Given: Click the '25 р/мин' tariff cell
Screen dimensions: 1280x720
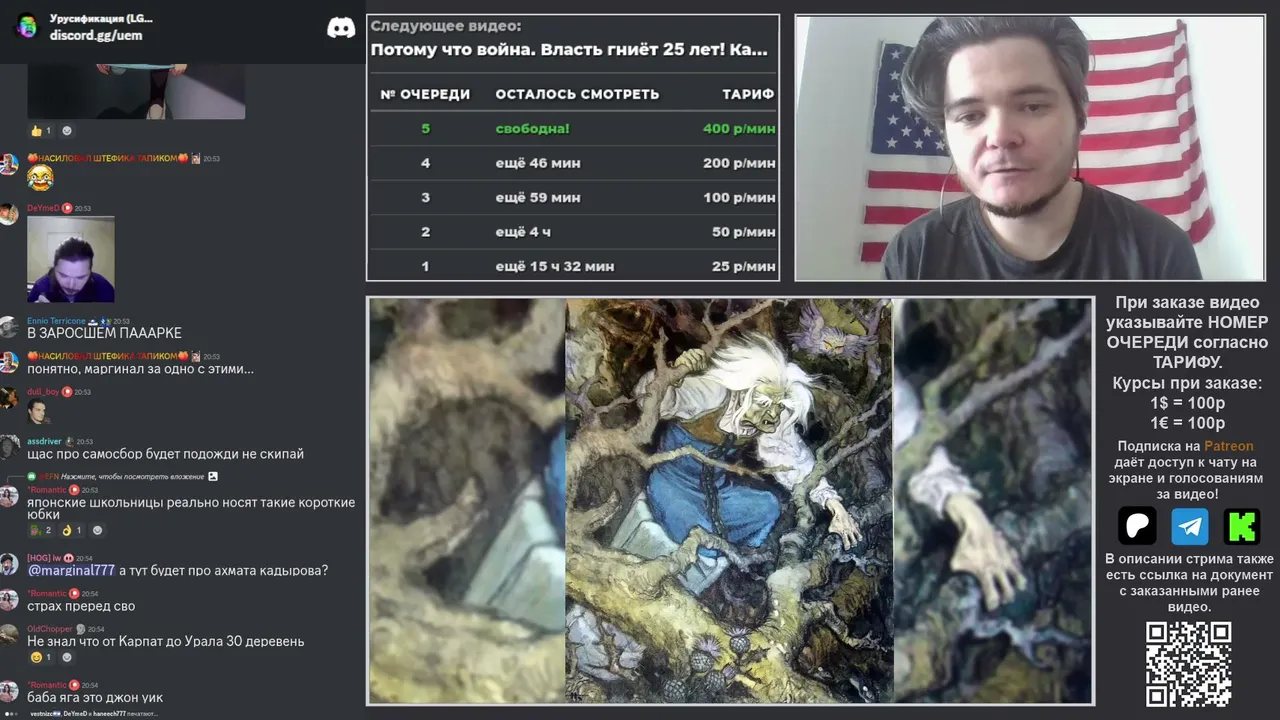Looking at the screenshot, I should coord(743,266).
